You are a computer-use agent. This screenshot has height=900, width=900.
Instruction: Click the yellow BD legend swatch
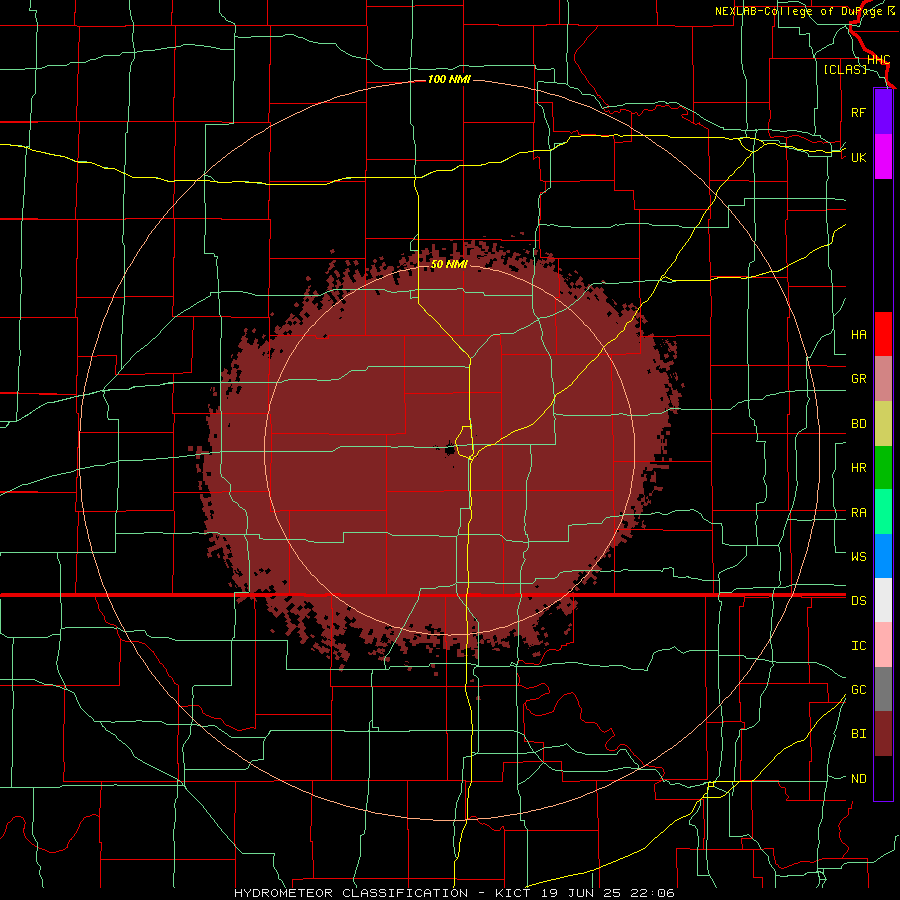(883, 424)
